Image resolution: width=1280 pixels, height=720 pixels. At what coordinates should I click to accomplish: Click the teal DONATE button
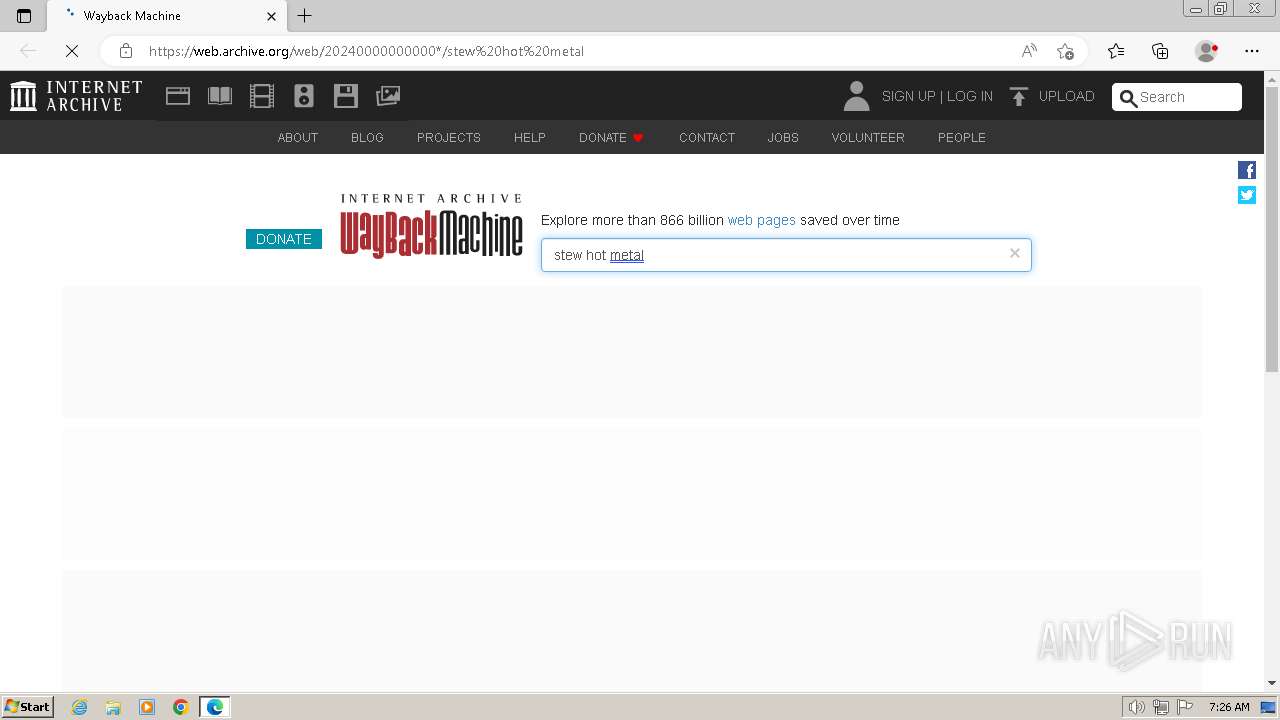(284, 239)
